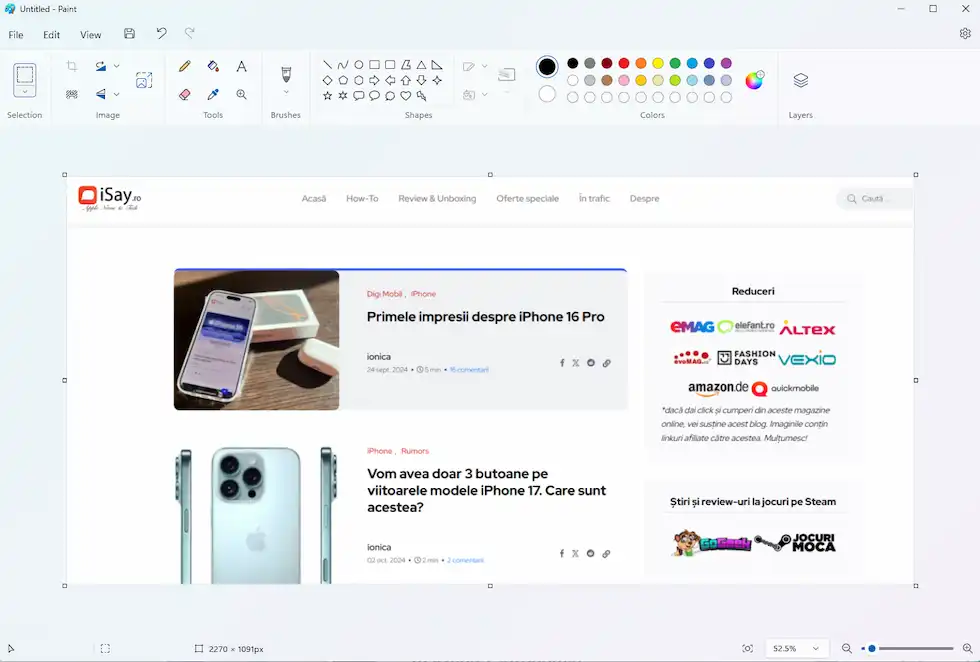Choose the Four-point star shape
The height and width of the screenshot is (662, 980).
(x=437, y=80)
